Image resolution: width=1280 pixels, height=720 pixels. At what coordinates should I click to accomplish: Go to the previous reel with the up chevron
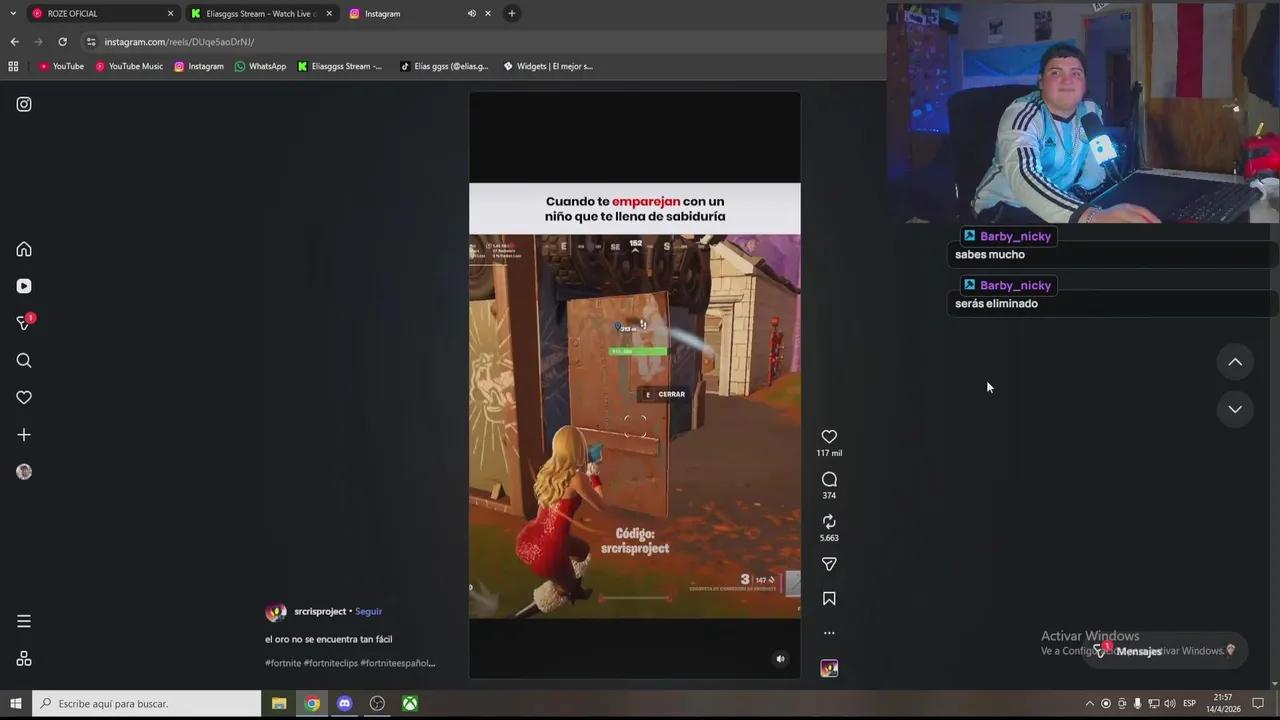pos(1235,362)
